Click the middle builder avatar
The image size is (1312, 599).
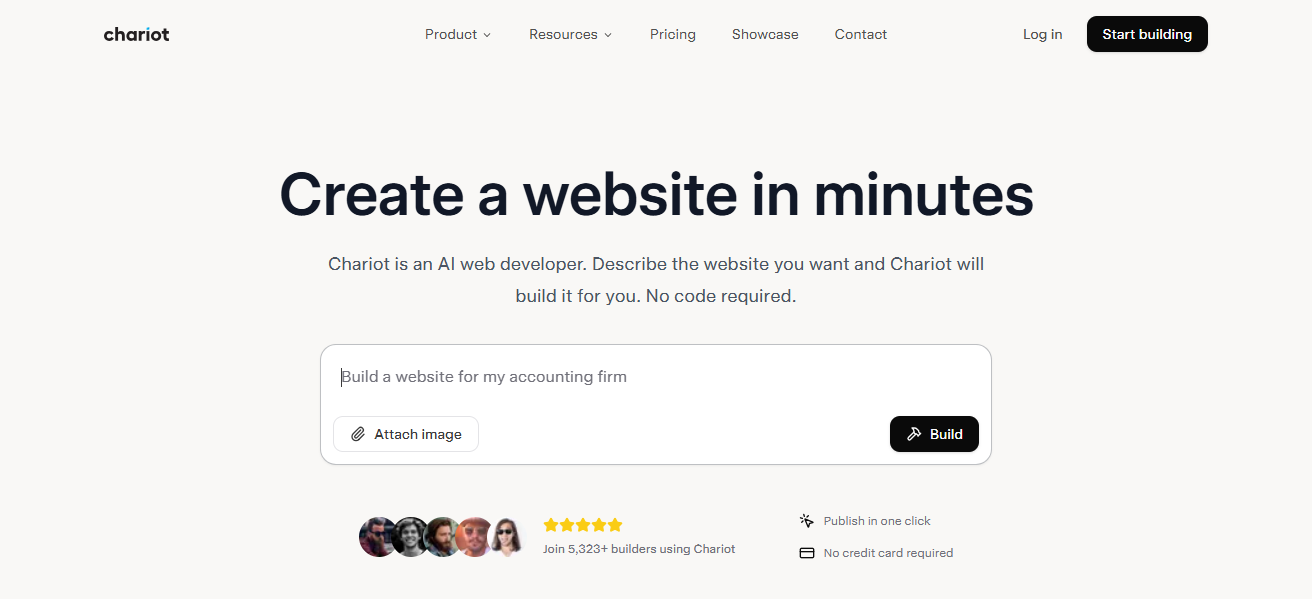pos(443,537)
